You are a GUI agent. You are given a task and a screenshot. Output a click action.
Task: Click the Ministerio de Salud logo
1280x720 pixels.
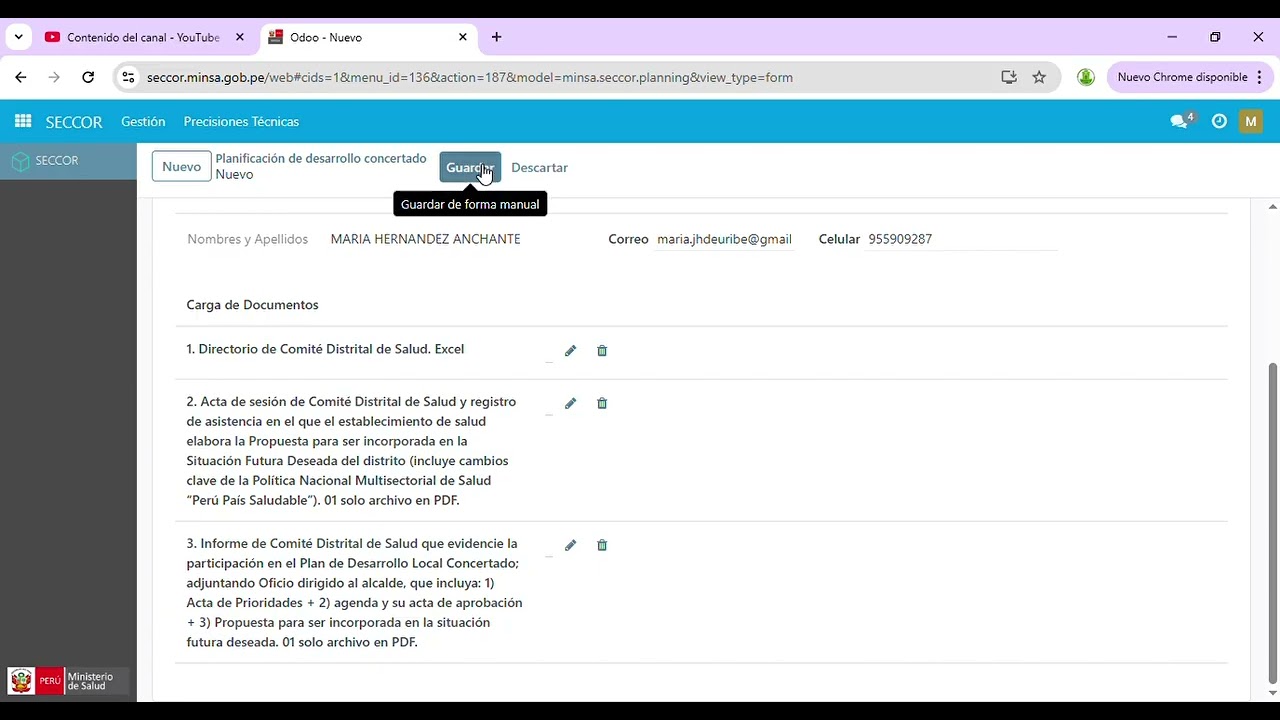click(68, 681)
